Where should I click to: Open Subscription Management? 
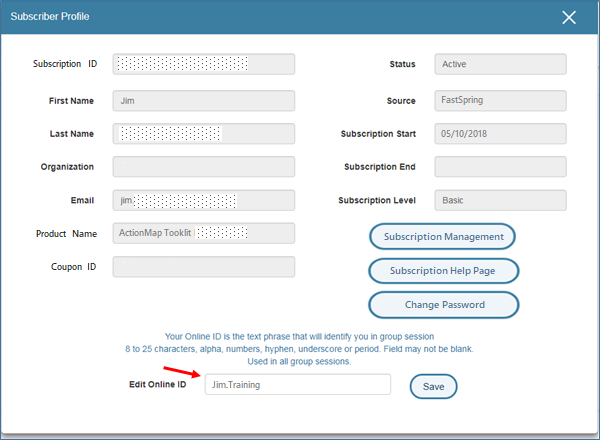(443, 236)
